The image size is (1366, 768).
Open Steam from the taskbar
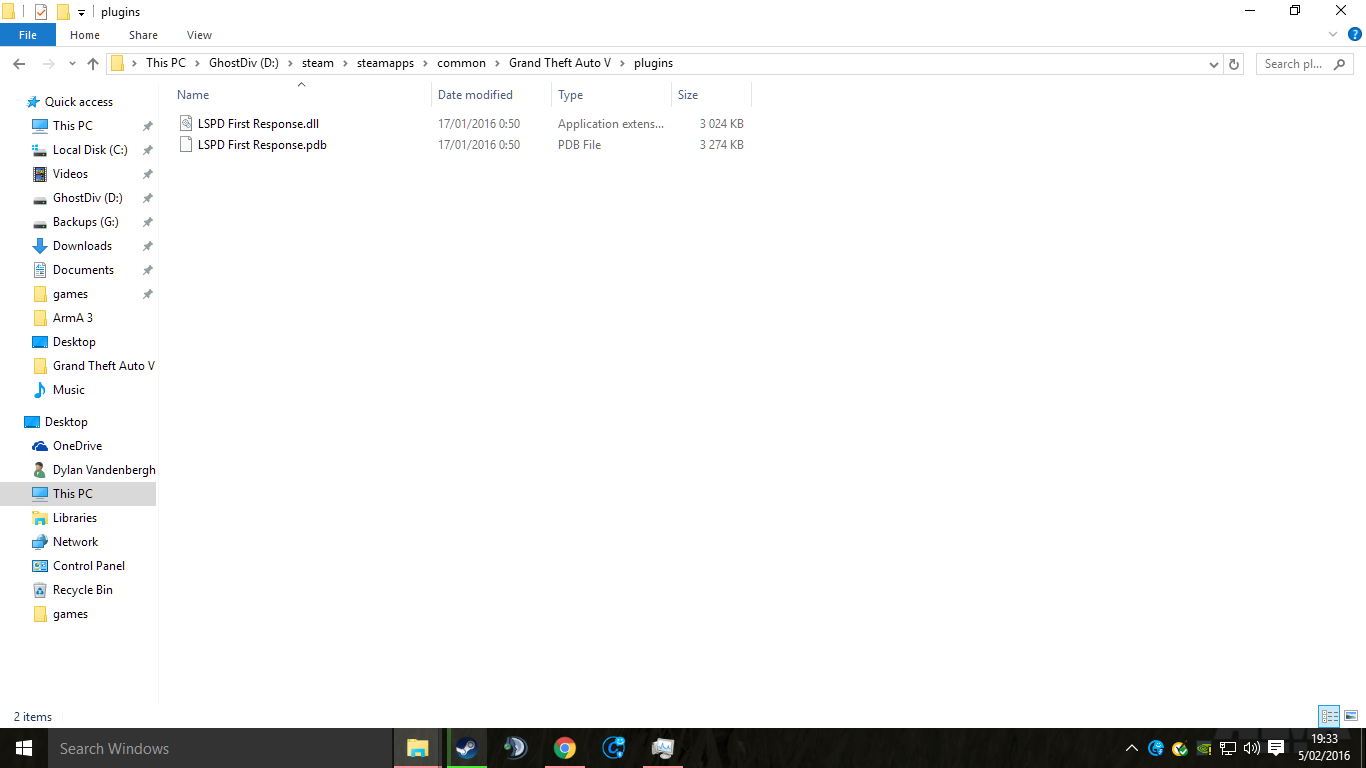[466, 748]
